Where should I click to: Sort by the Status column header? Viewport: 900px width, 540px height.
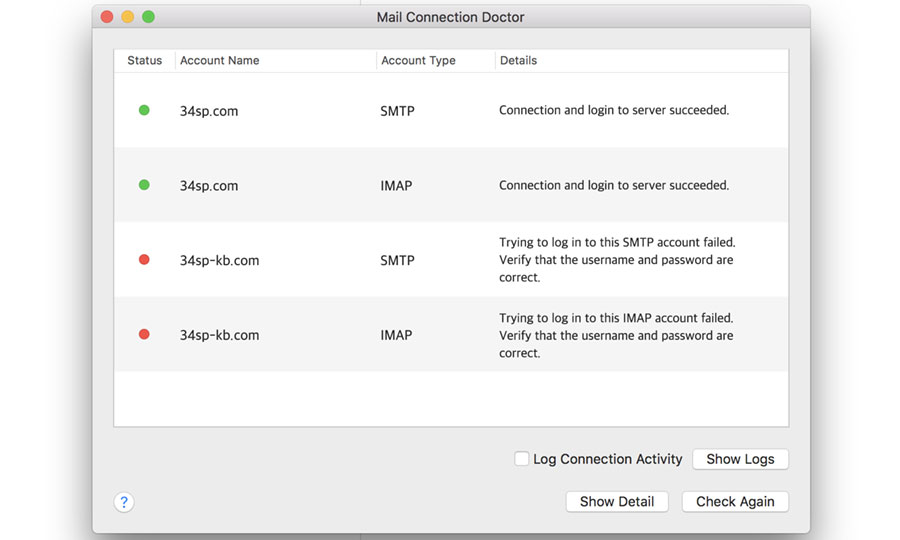tap(145, 60)
